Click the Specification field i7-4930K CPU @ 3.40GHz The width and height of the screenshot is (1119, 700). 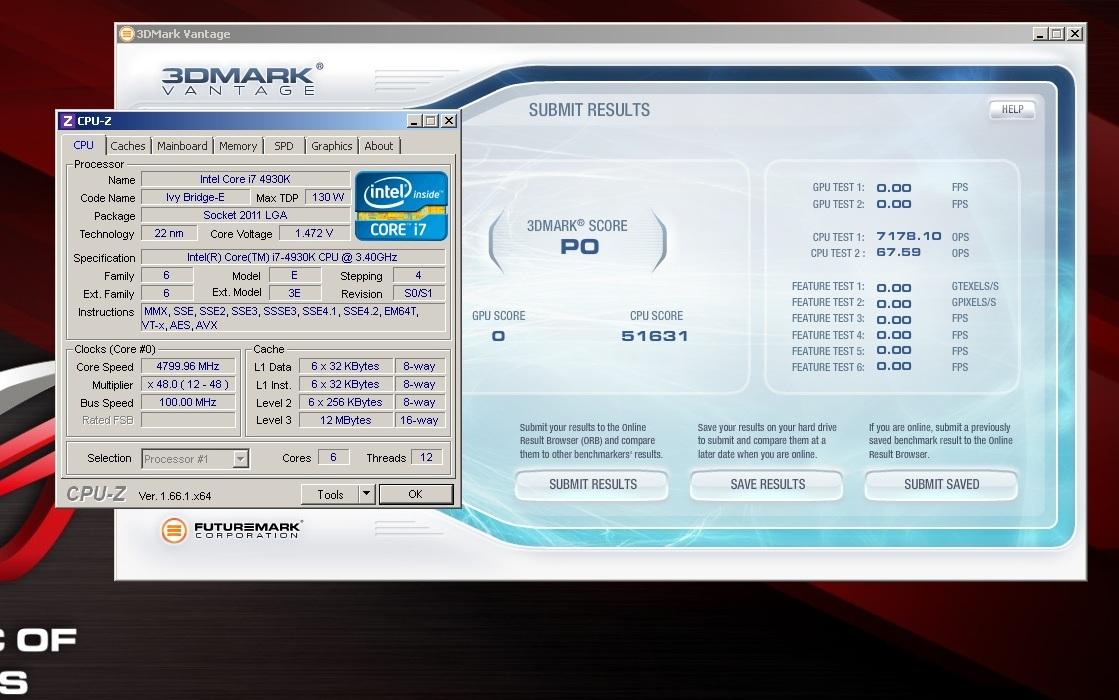tap(293, 257)
